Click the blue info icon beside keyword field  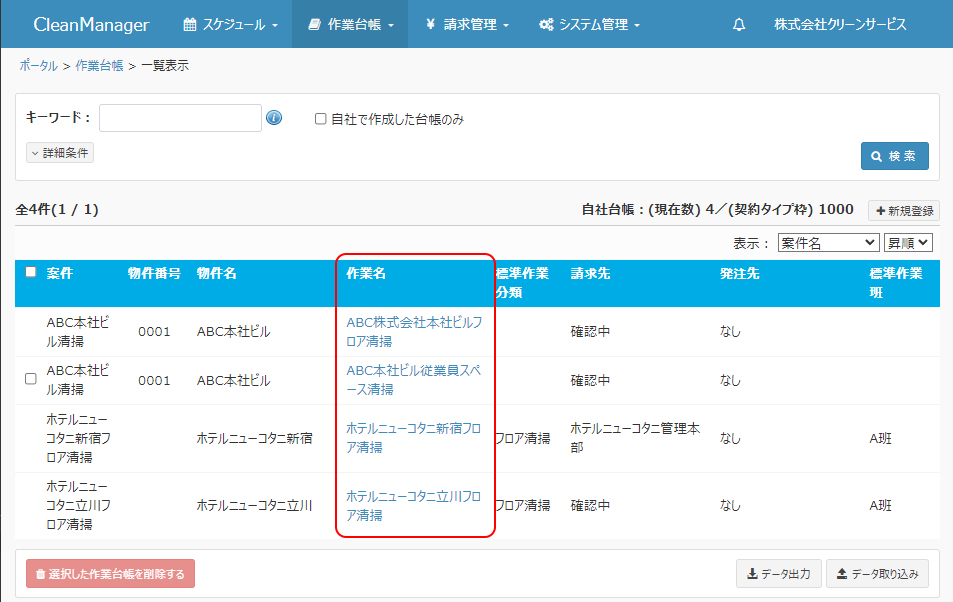[274, 119]
